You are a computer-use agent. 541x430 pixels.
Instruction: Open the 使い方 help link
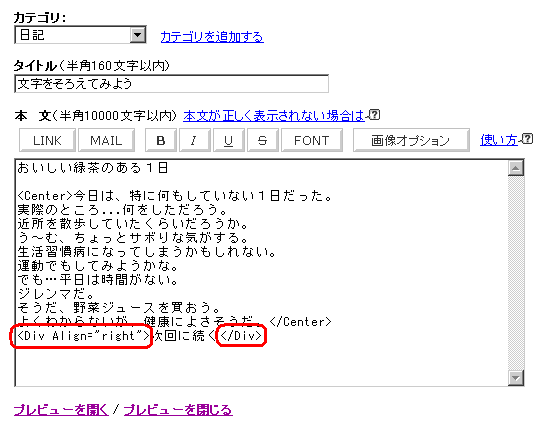click(x=499, y=140)
